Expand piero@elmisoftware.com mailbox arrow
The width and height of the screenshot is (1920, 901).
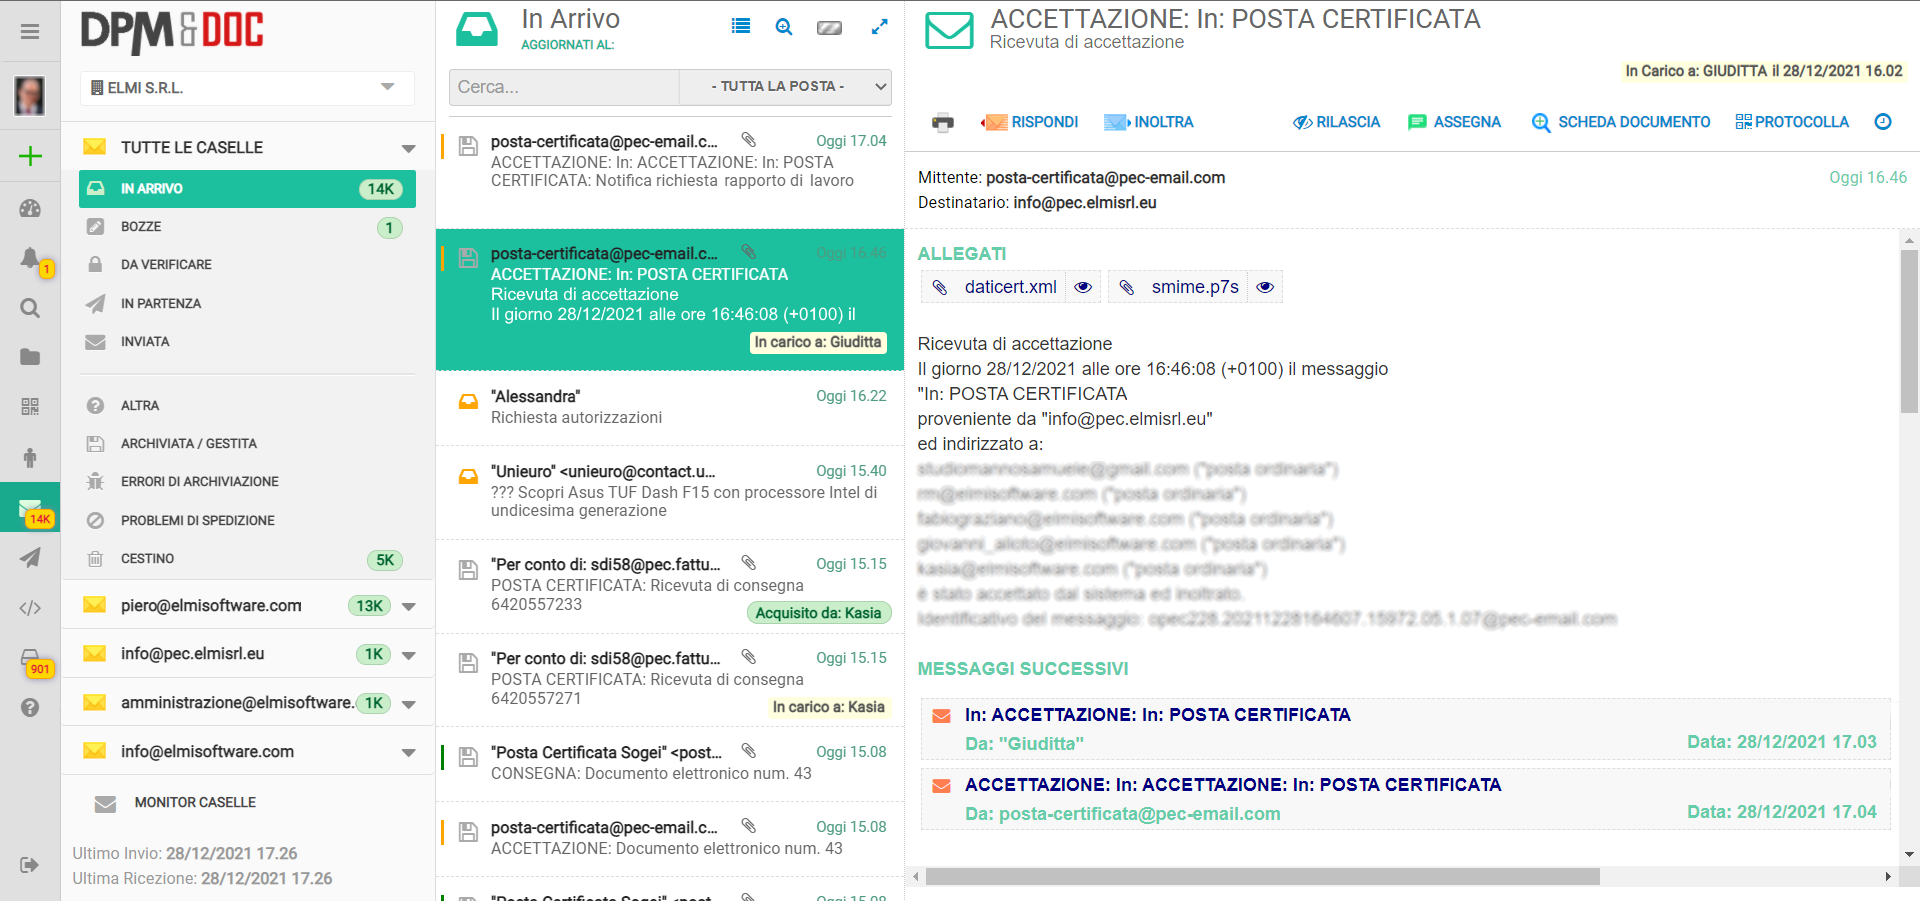click(408, 607)
